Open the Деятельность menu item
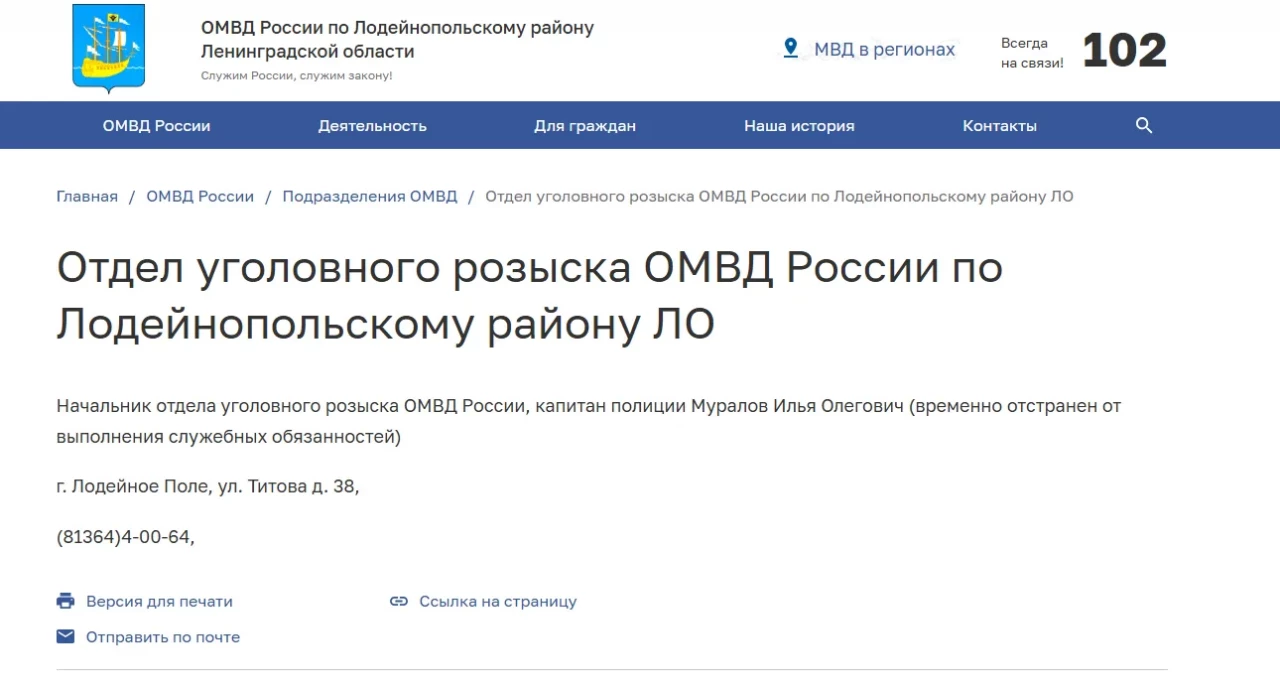Viewport: 1280px width, 689px height. tap(372, 126)
